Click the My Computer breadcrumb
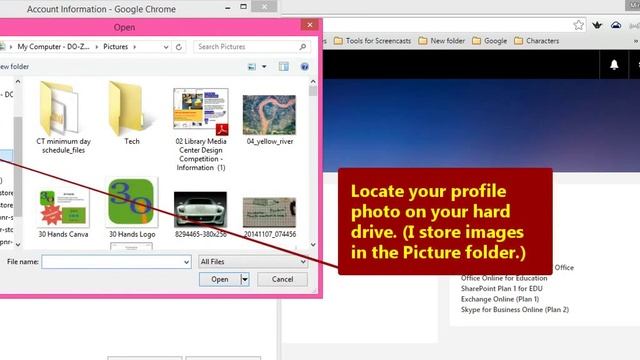 pyautogui.click(x=53, y=47)
